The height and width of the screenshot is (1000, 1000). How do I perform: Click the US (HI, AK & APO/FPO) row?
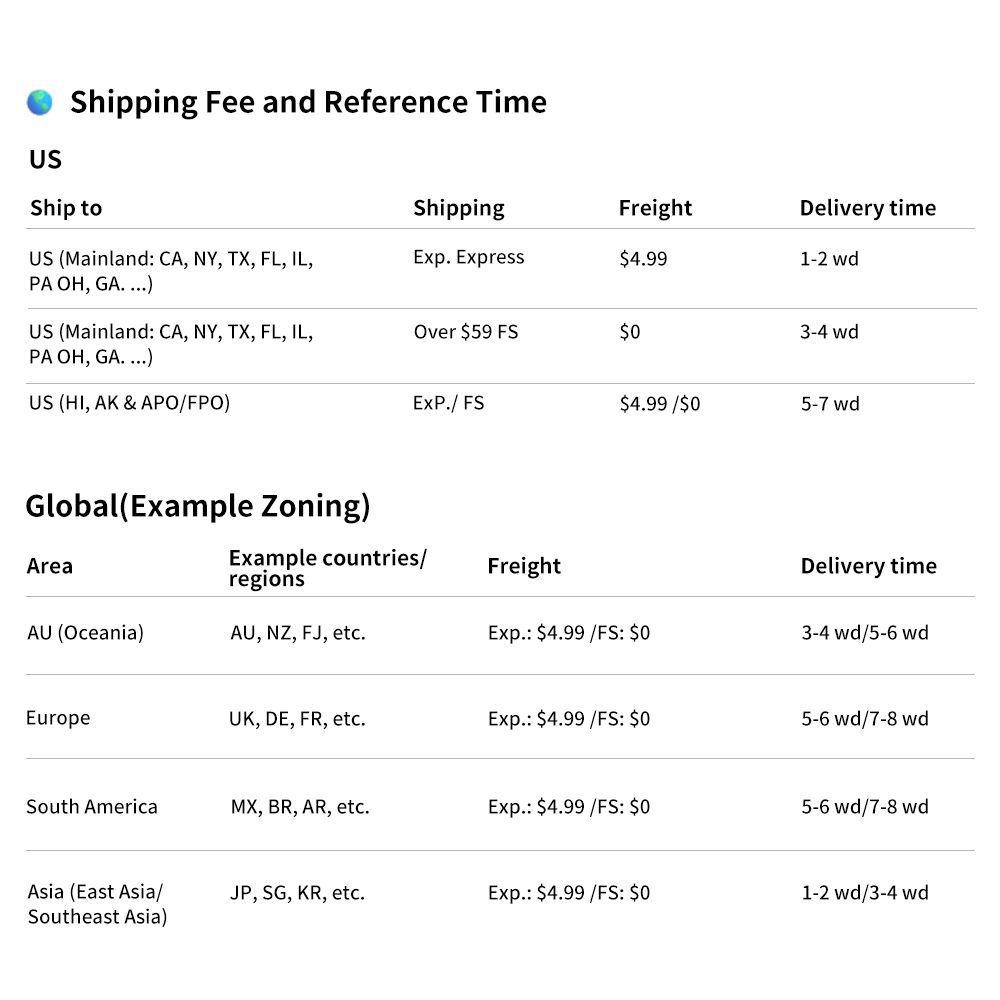(x=129, y=403)
